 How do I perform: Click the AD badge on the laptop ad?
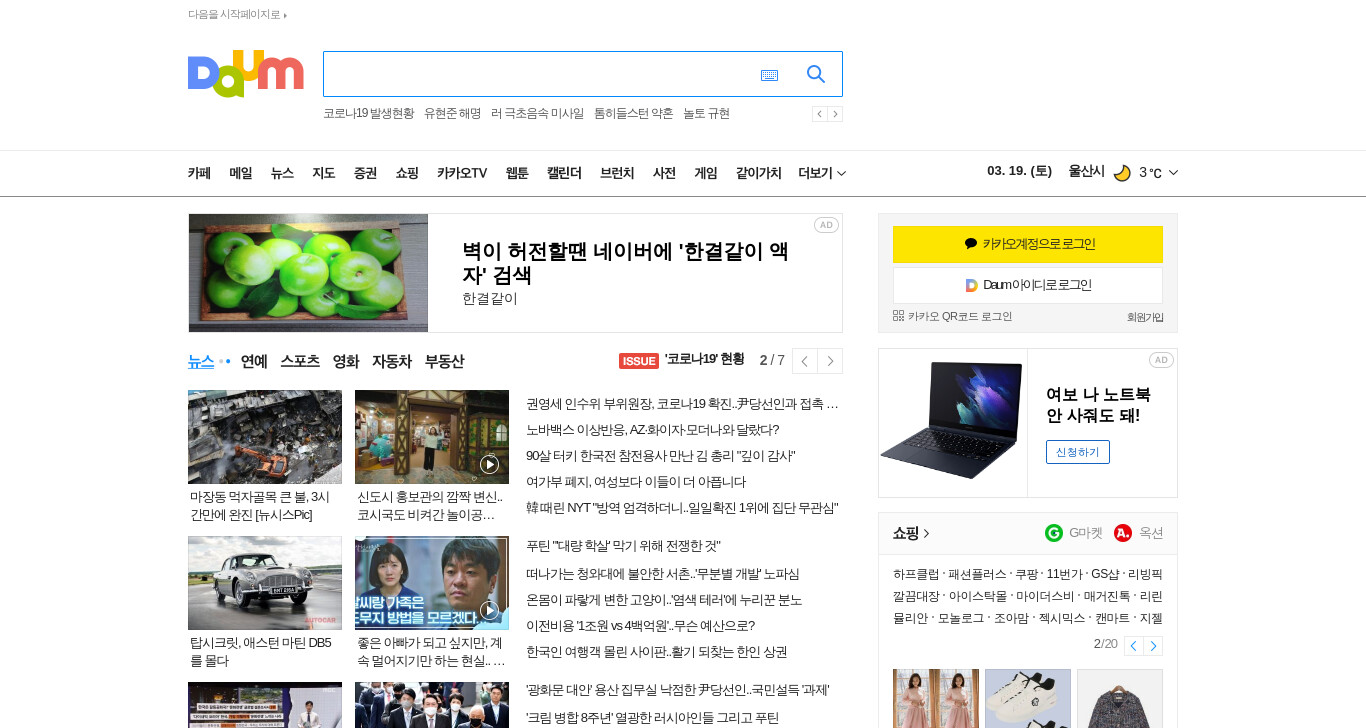(1161, 360)
